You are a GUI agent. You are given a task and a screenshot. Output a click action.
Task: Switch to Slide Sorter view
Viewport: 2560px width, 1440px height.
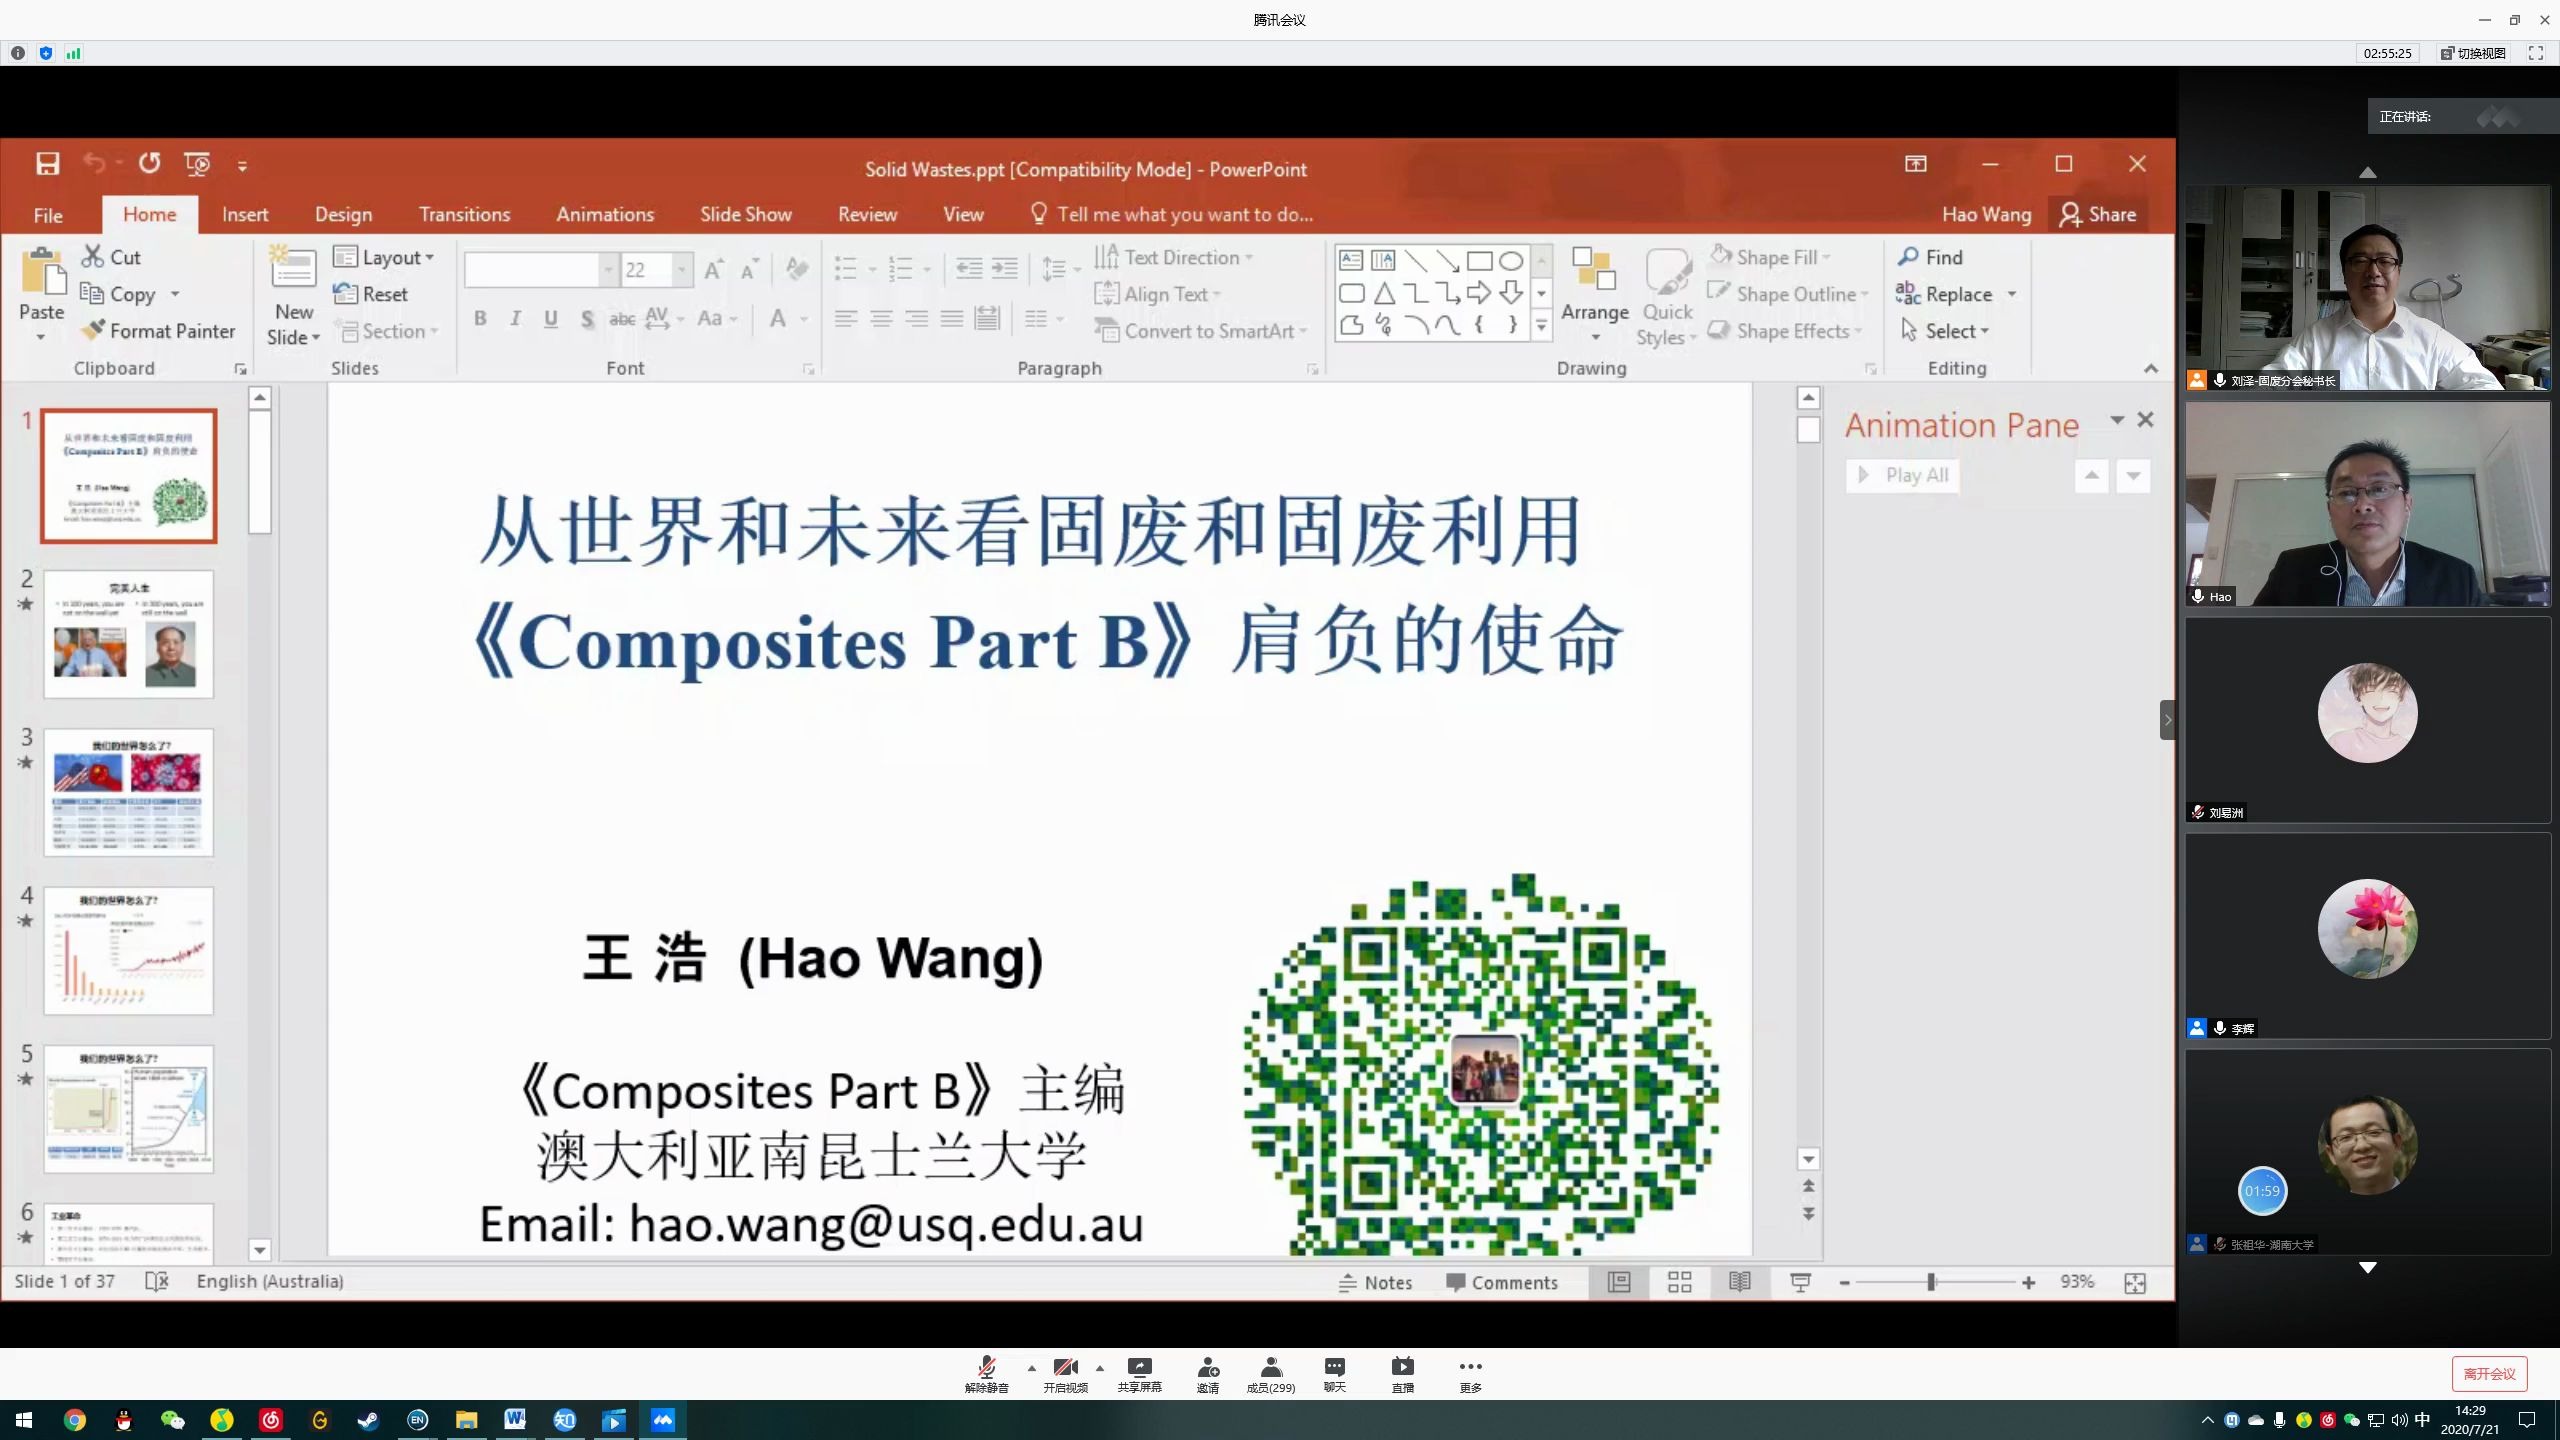pyautogui.click(x=1680, y=1282)
